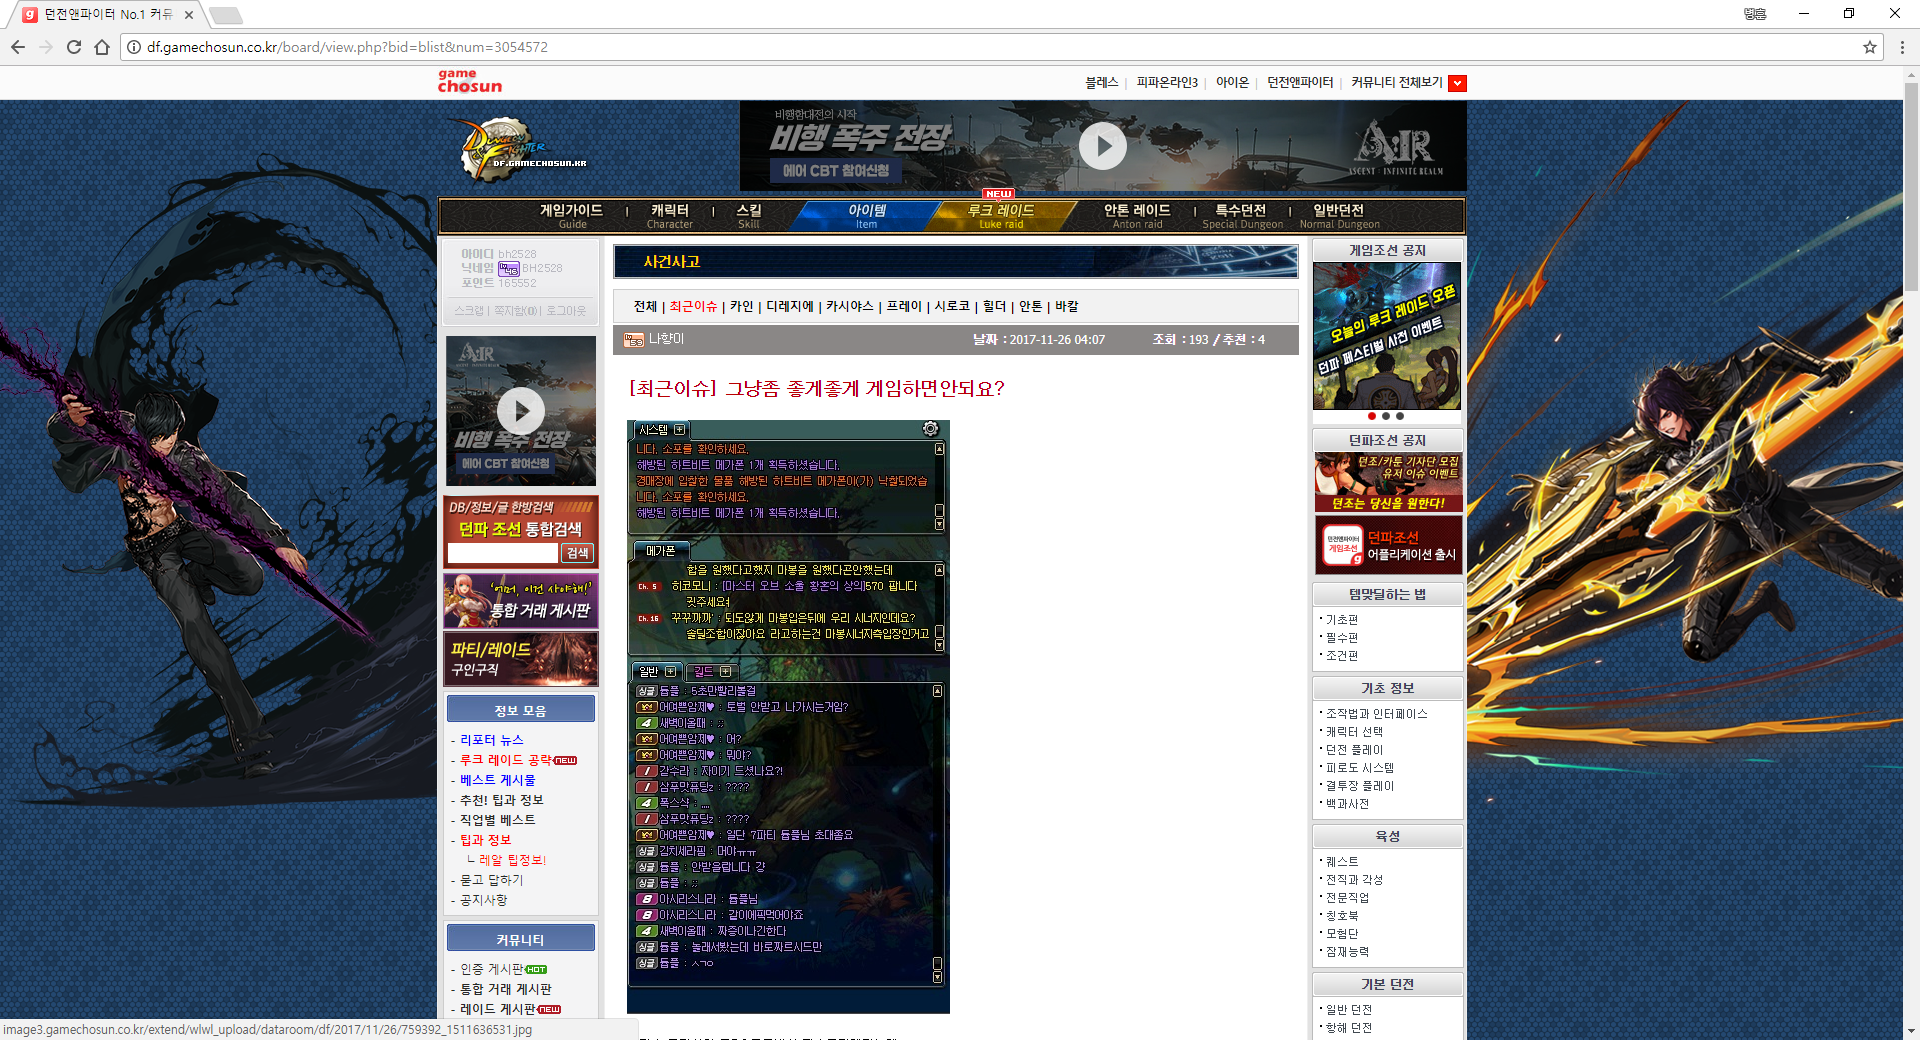Open the 백과사전 link
Image resolution: width=1920 pixels, height=1040 pixels.
tap(1347, 804)
